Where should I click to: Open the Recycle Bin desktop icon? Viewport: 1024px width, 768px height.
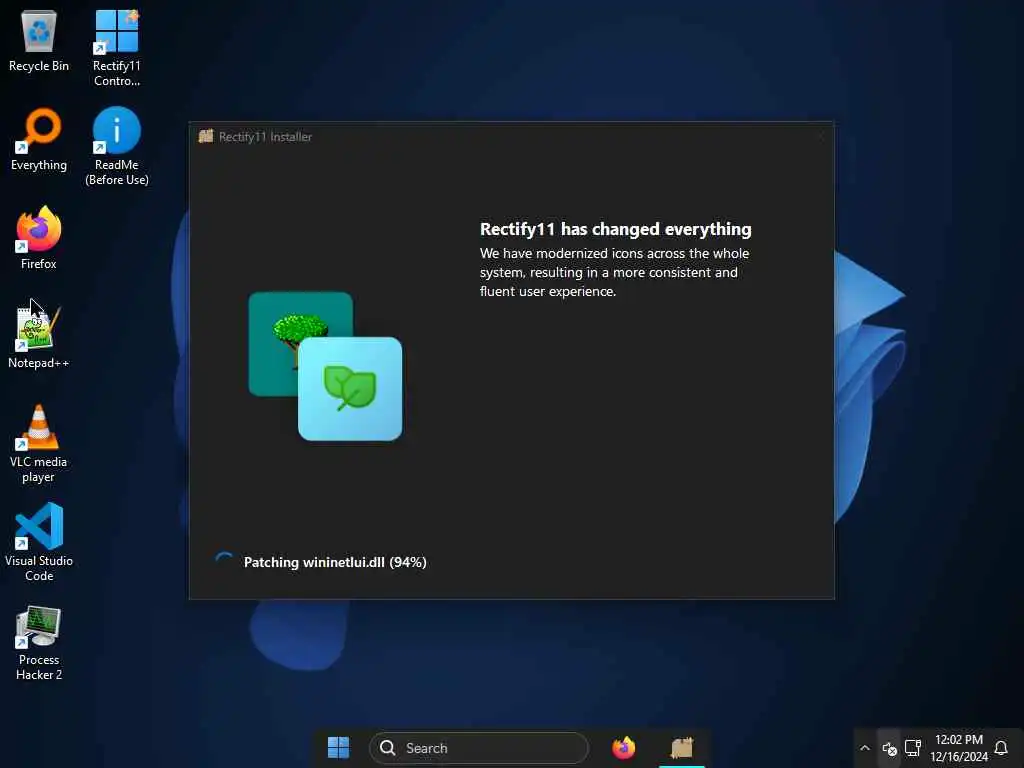click(39, 41)
